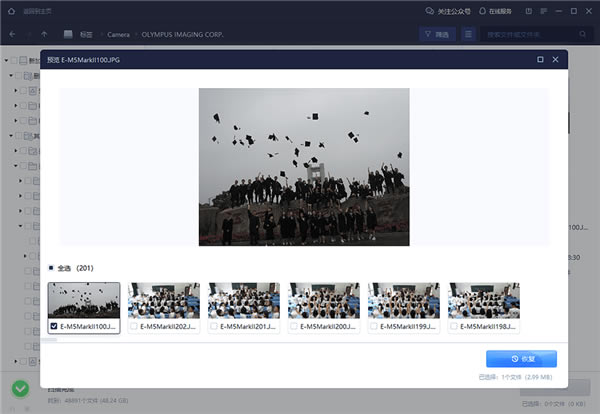Close the E-M5MarkII100.JPG preview dialog
The width and height of the screenshot is (600, 414).
[557, 60]
